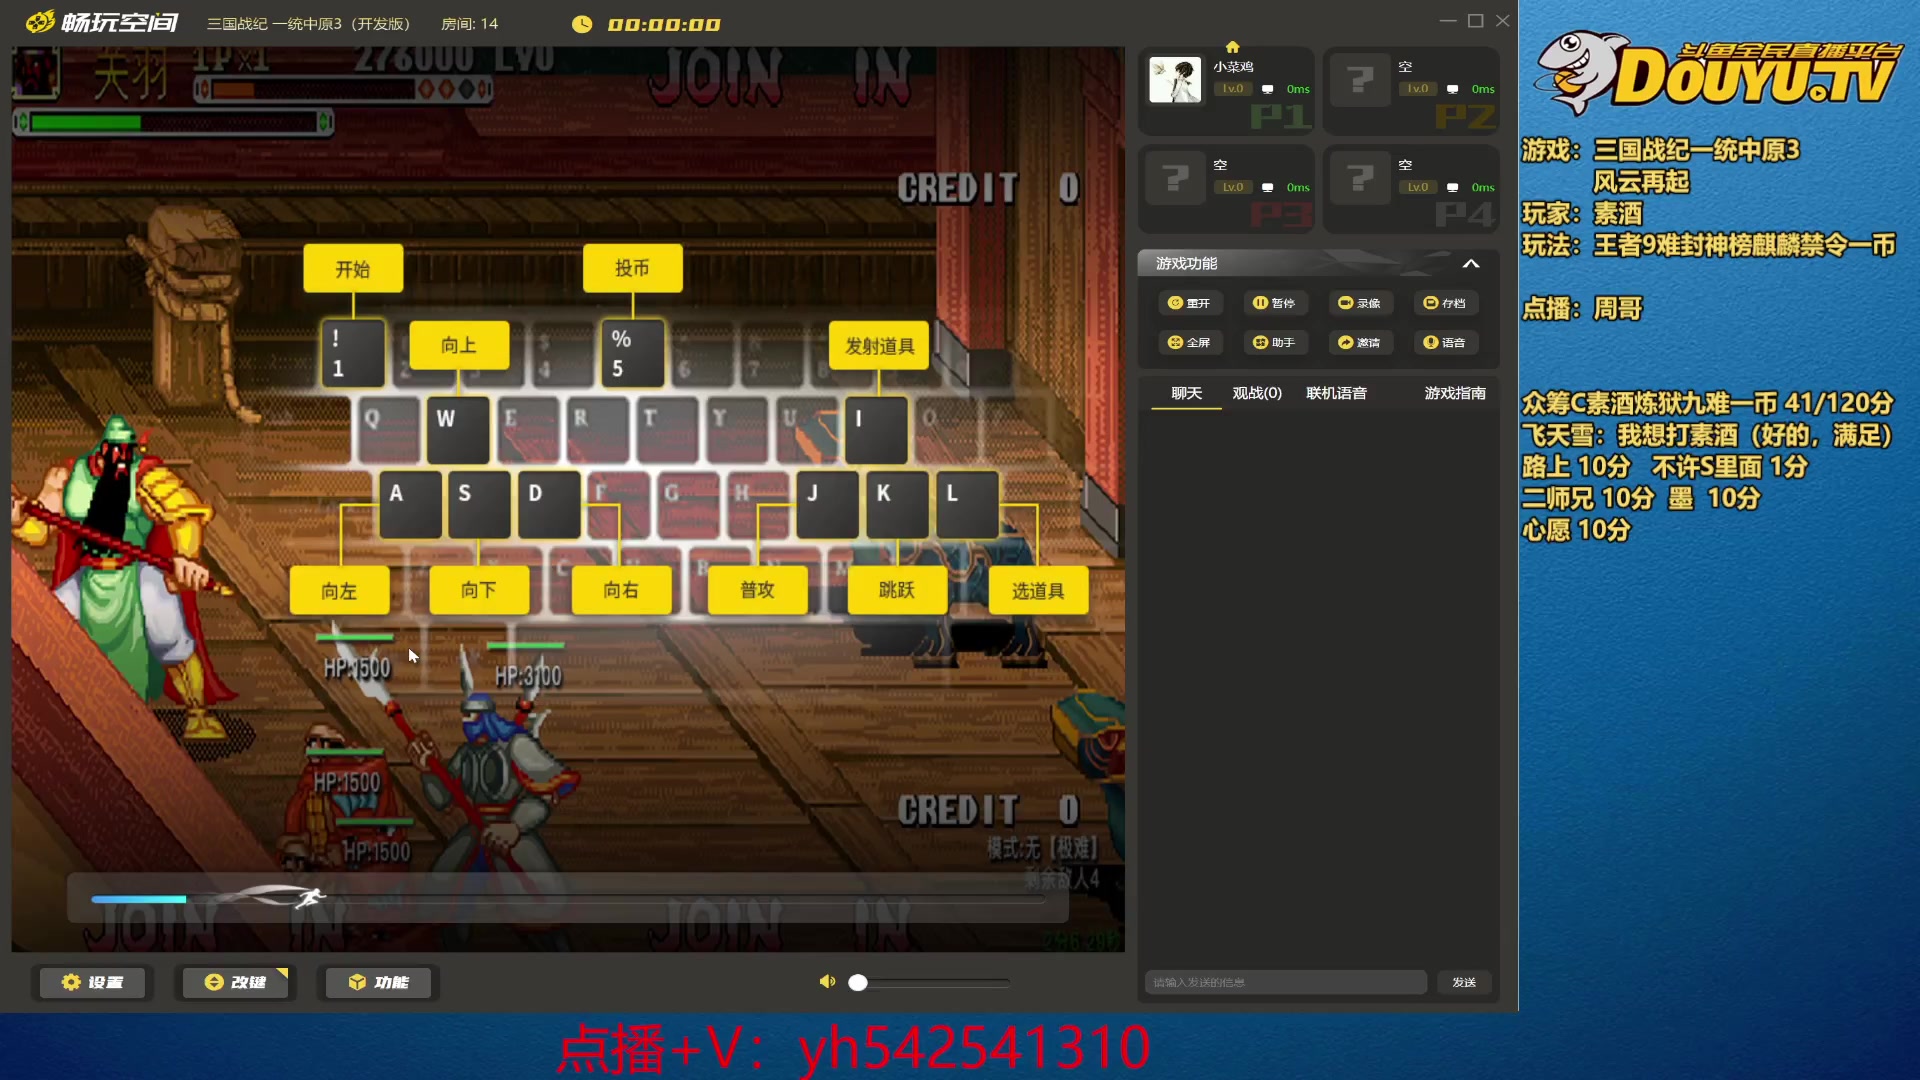Click the 开始 start key label
This screenshot has height=1080, width=1920.
point(353,269)
